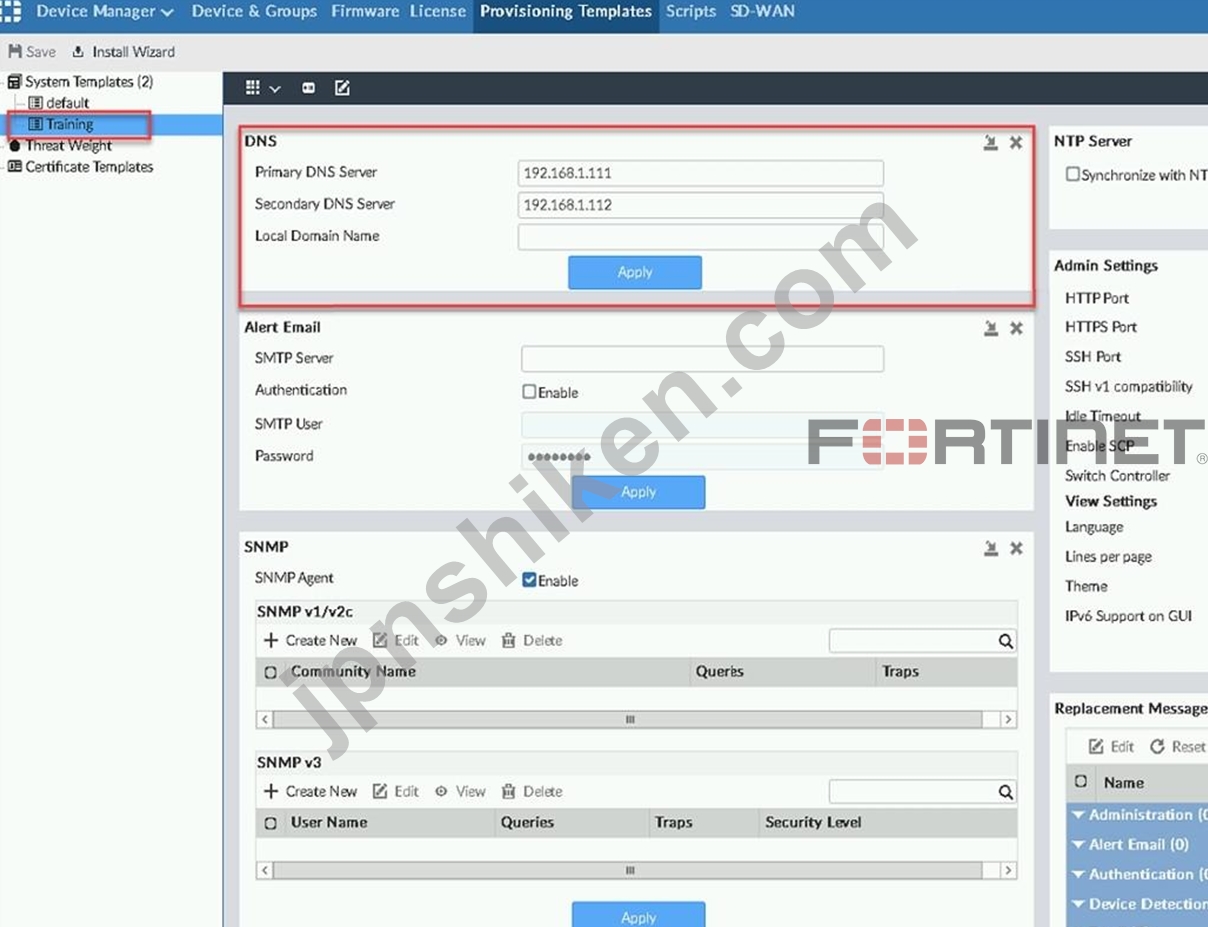Image resolution: width=1208 pixels, height=927 pixels.
Task: Apply the SNMP settings
Action: 638,916
